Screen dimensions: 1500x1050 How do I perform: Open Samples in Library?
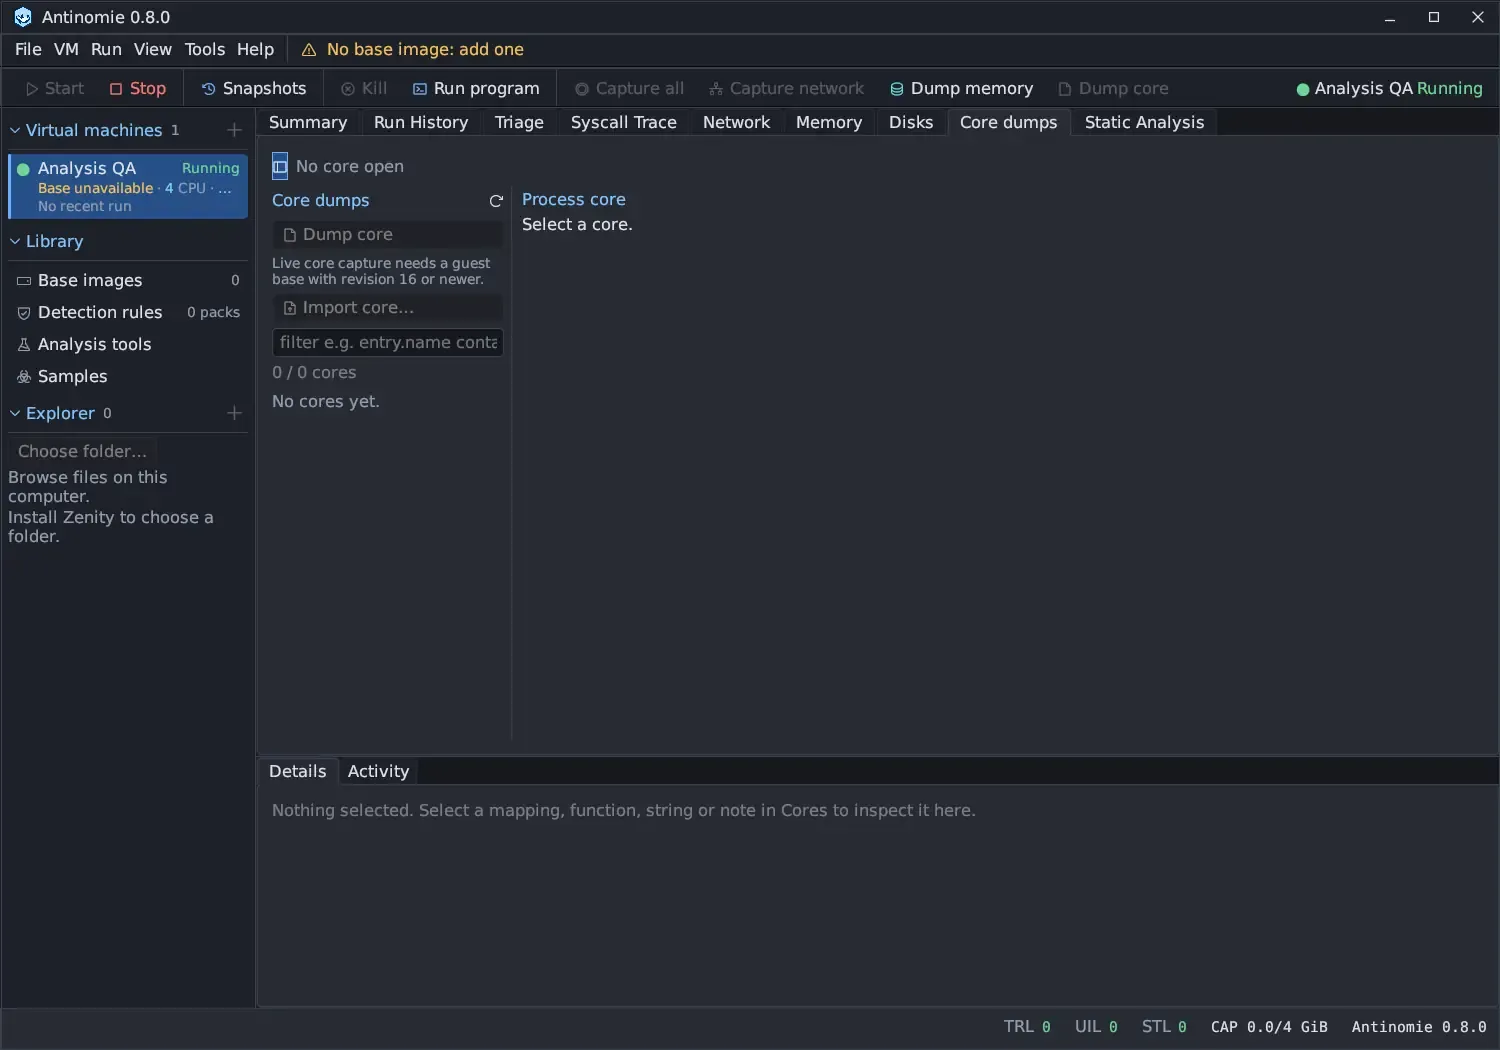[128, 376]
